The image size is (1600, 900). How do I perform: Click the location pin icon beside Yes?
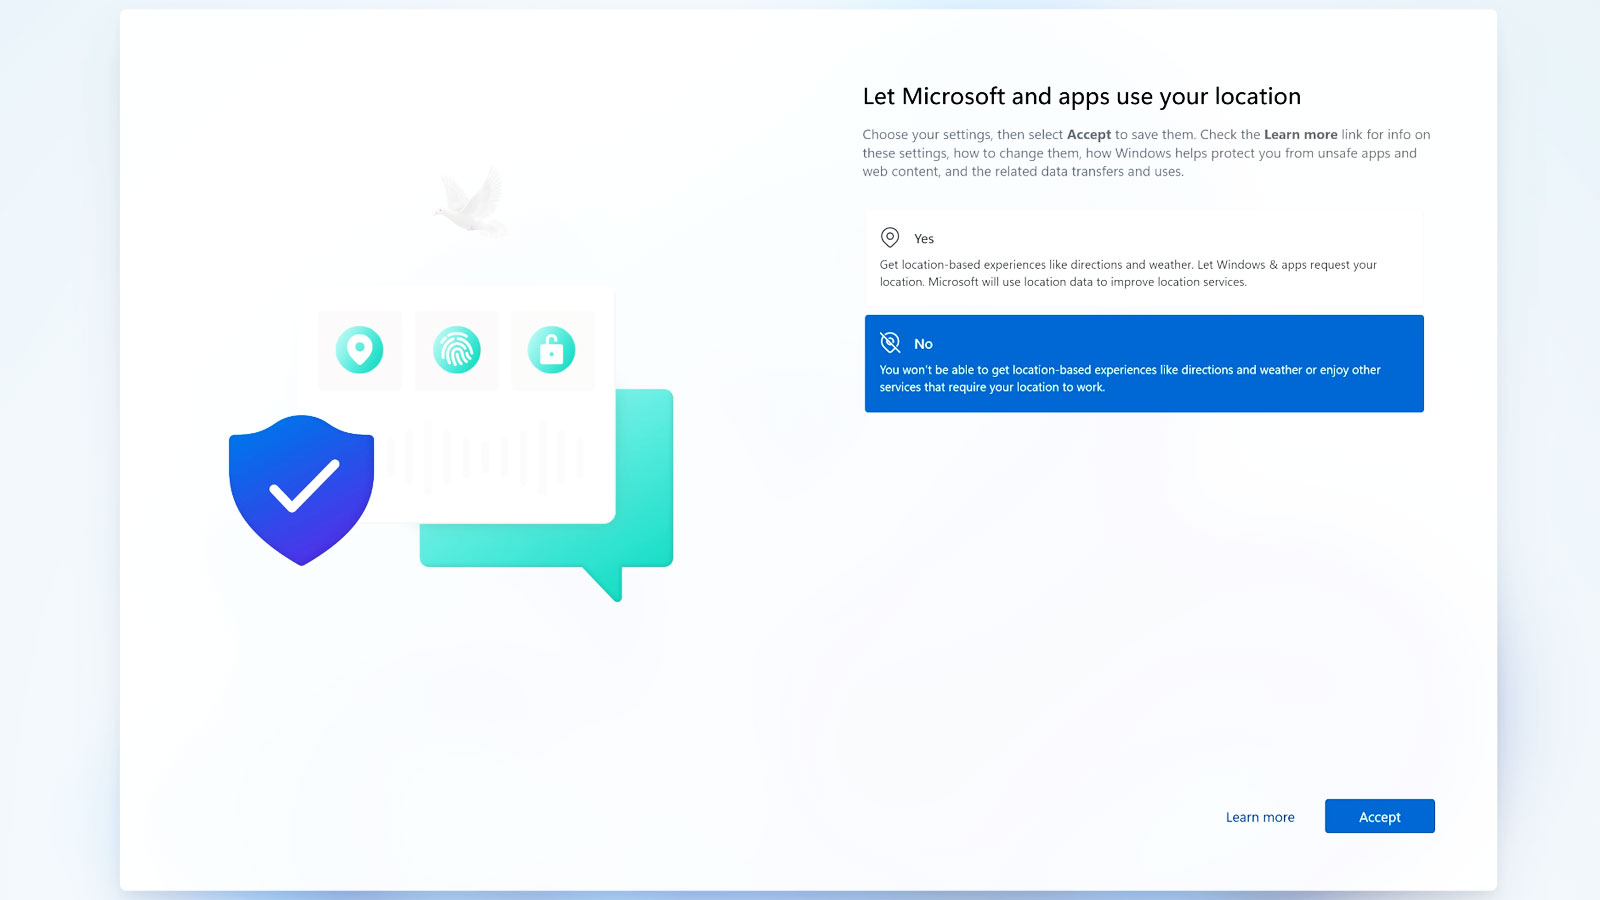tap(890, 238)
